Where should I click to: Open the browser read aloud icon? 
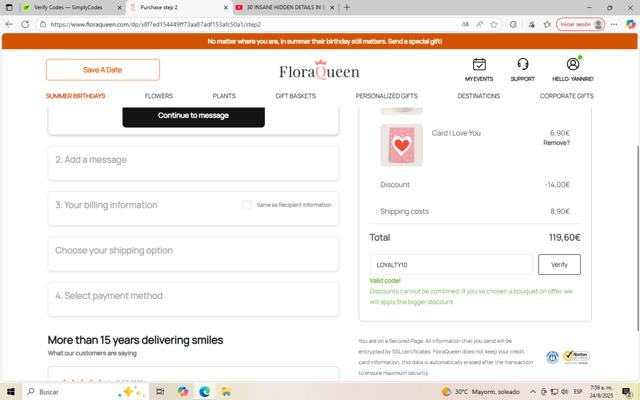click(x=480, y=24)
